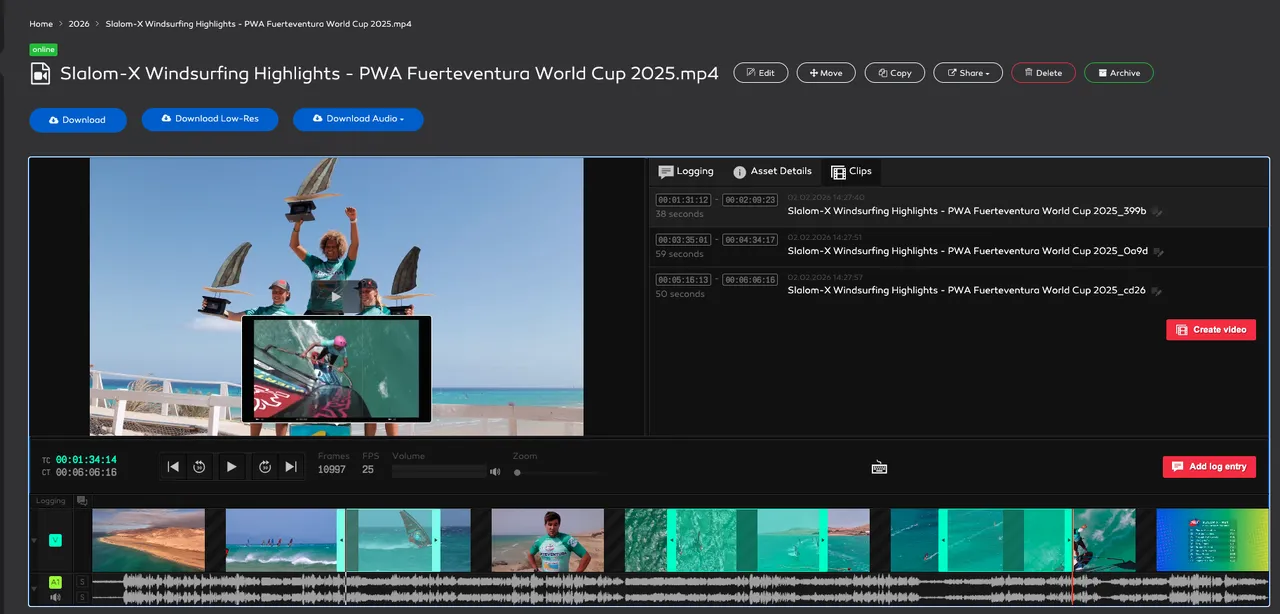Open the keyboard shortcuts icon
The image size is (1280, 614).
(x=879, y=467)
